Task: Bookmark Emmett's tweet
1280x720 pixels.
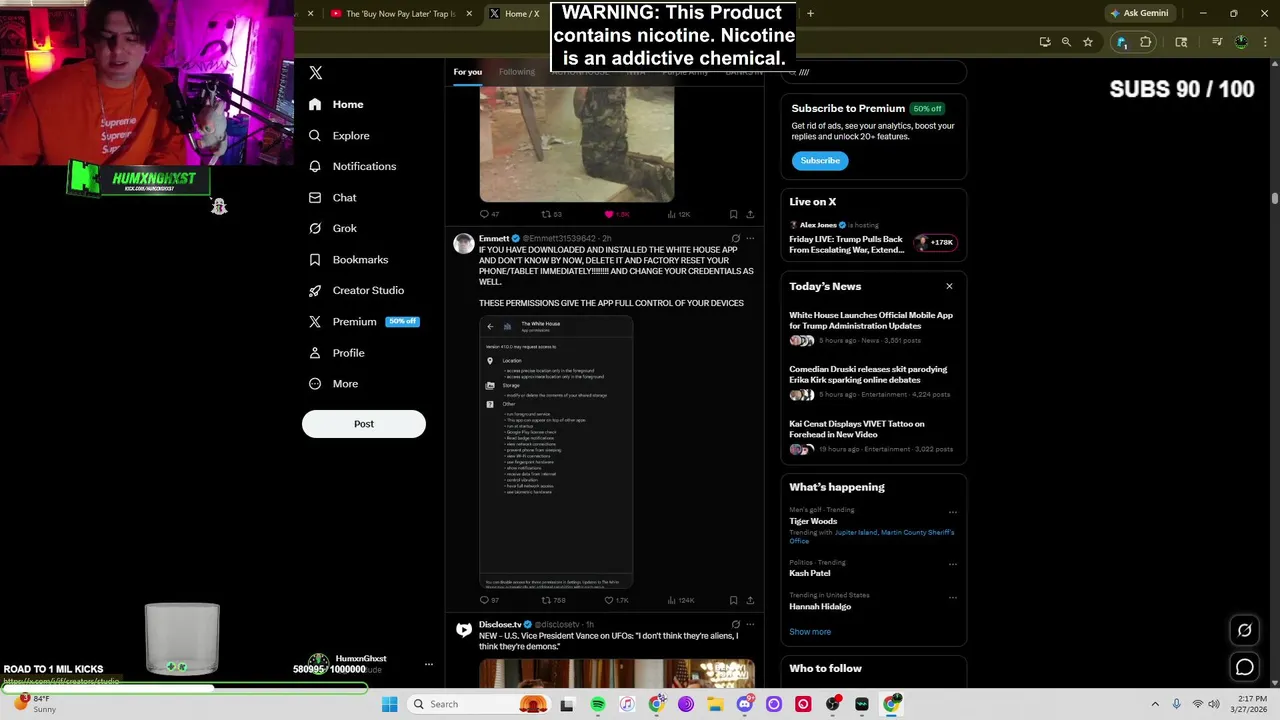Action: point(733,600)
